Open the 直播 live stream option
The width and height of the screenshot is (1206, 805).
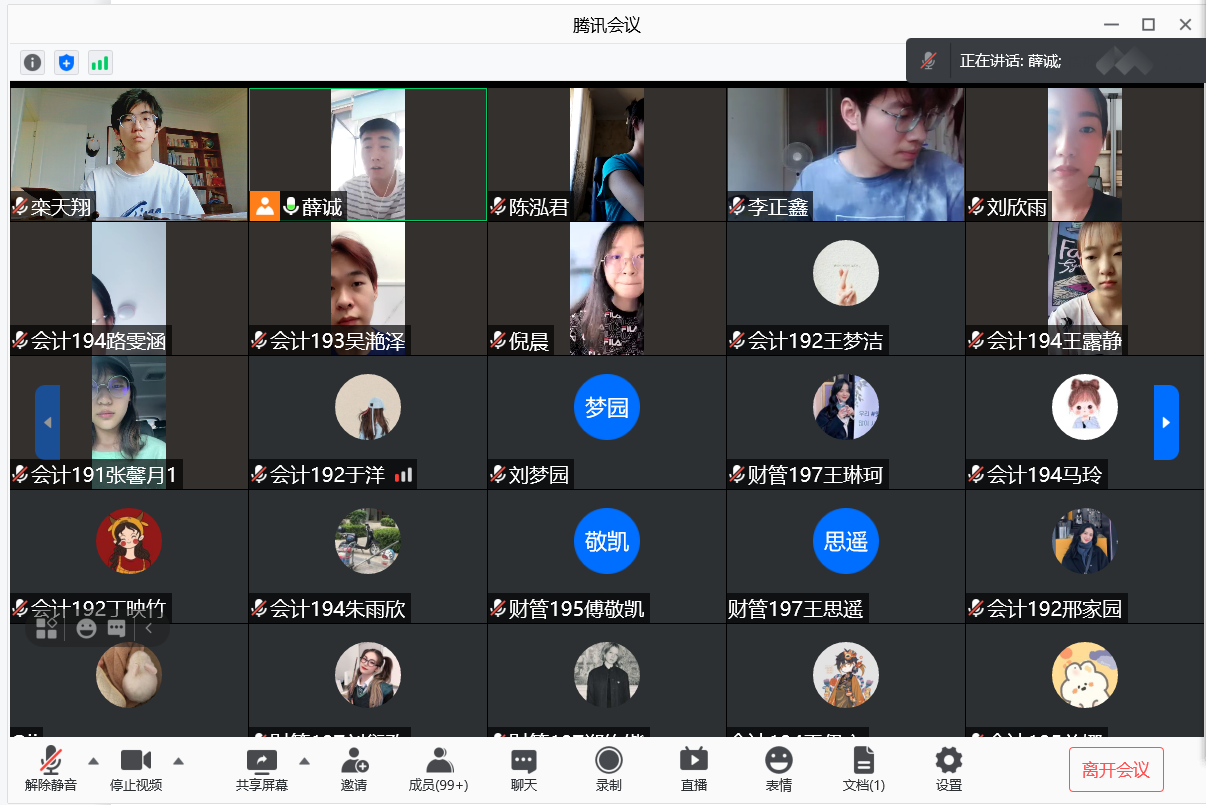(694, 769)
